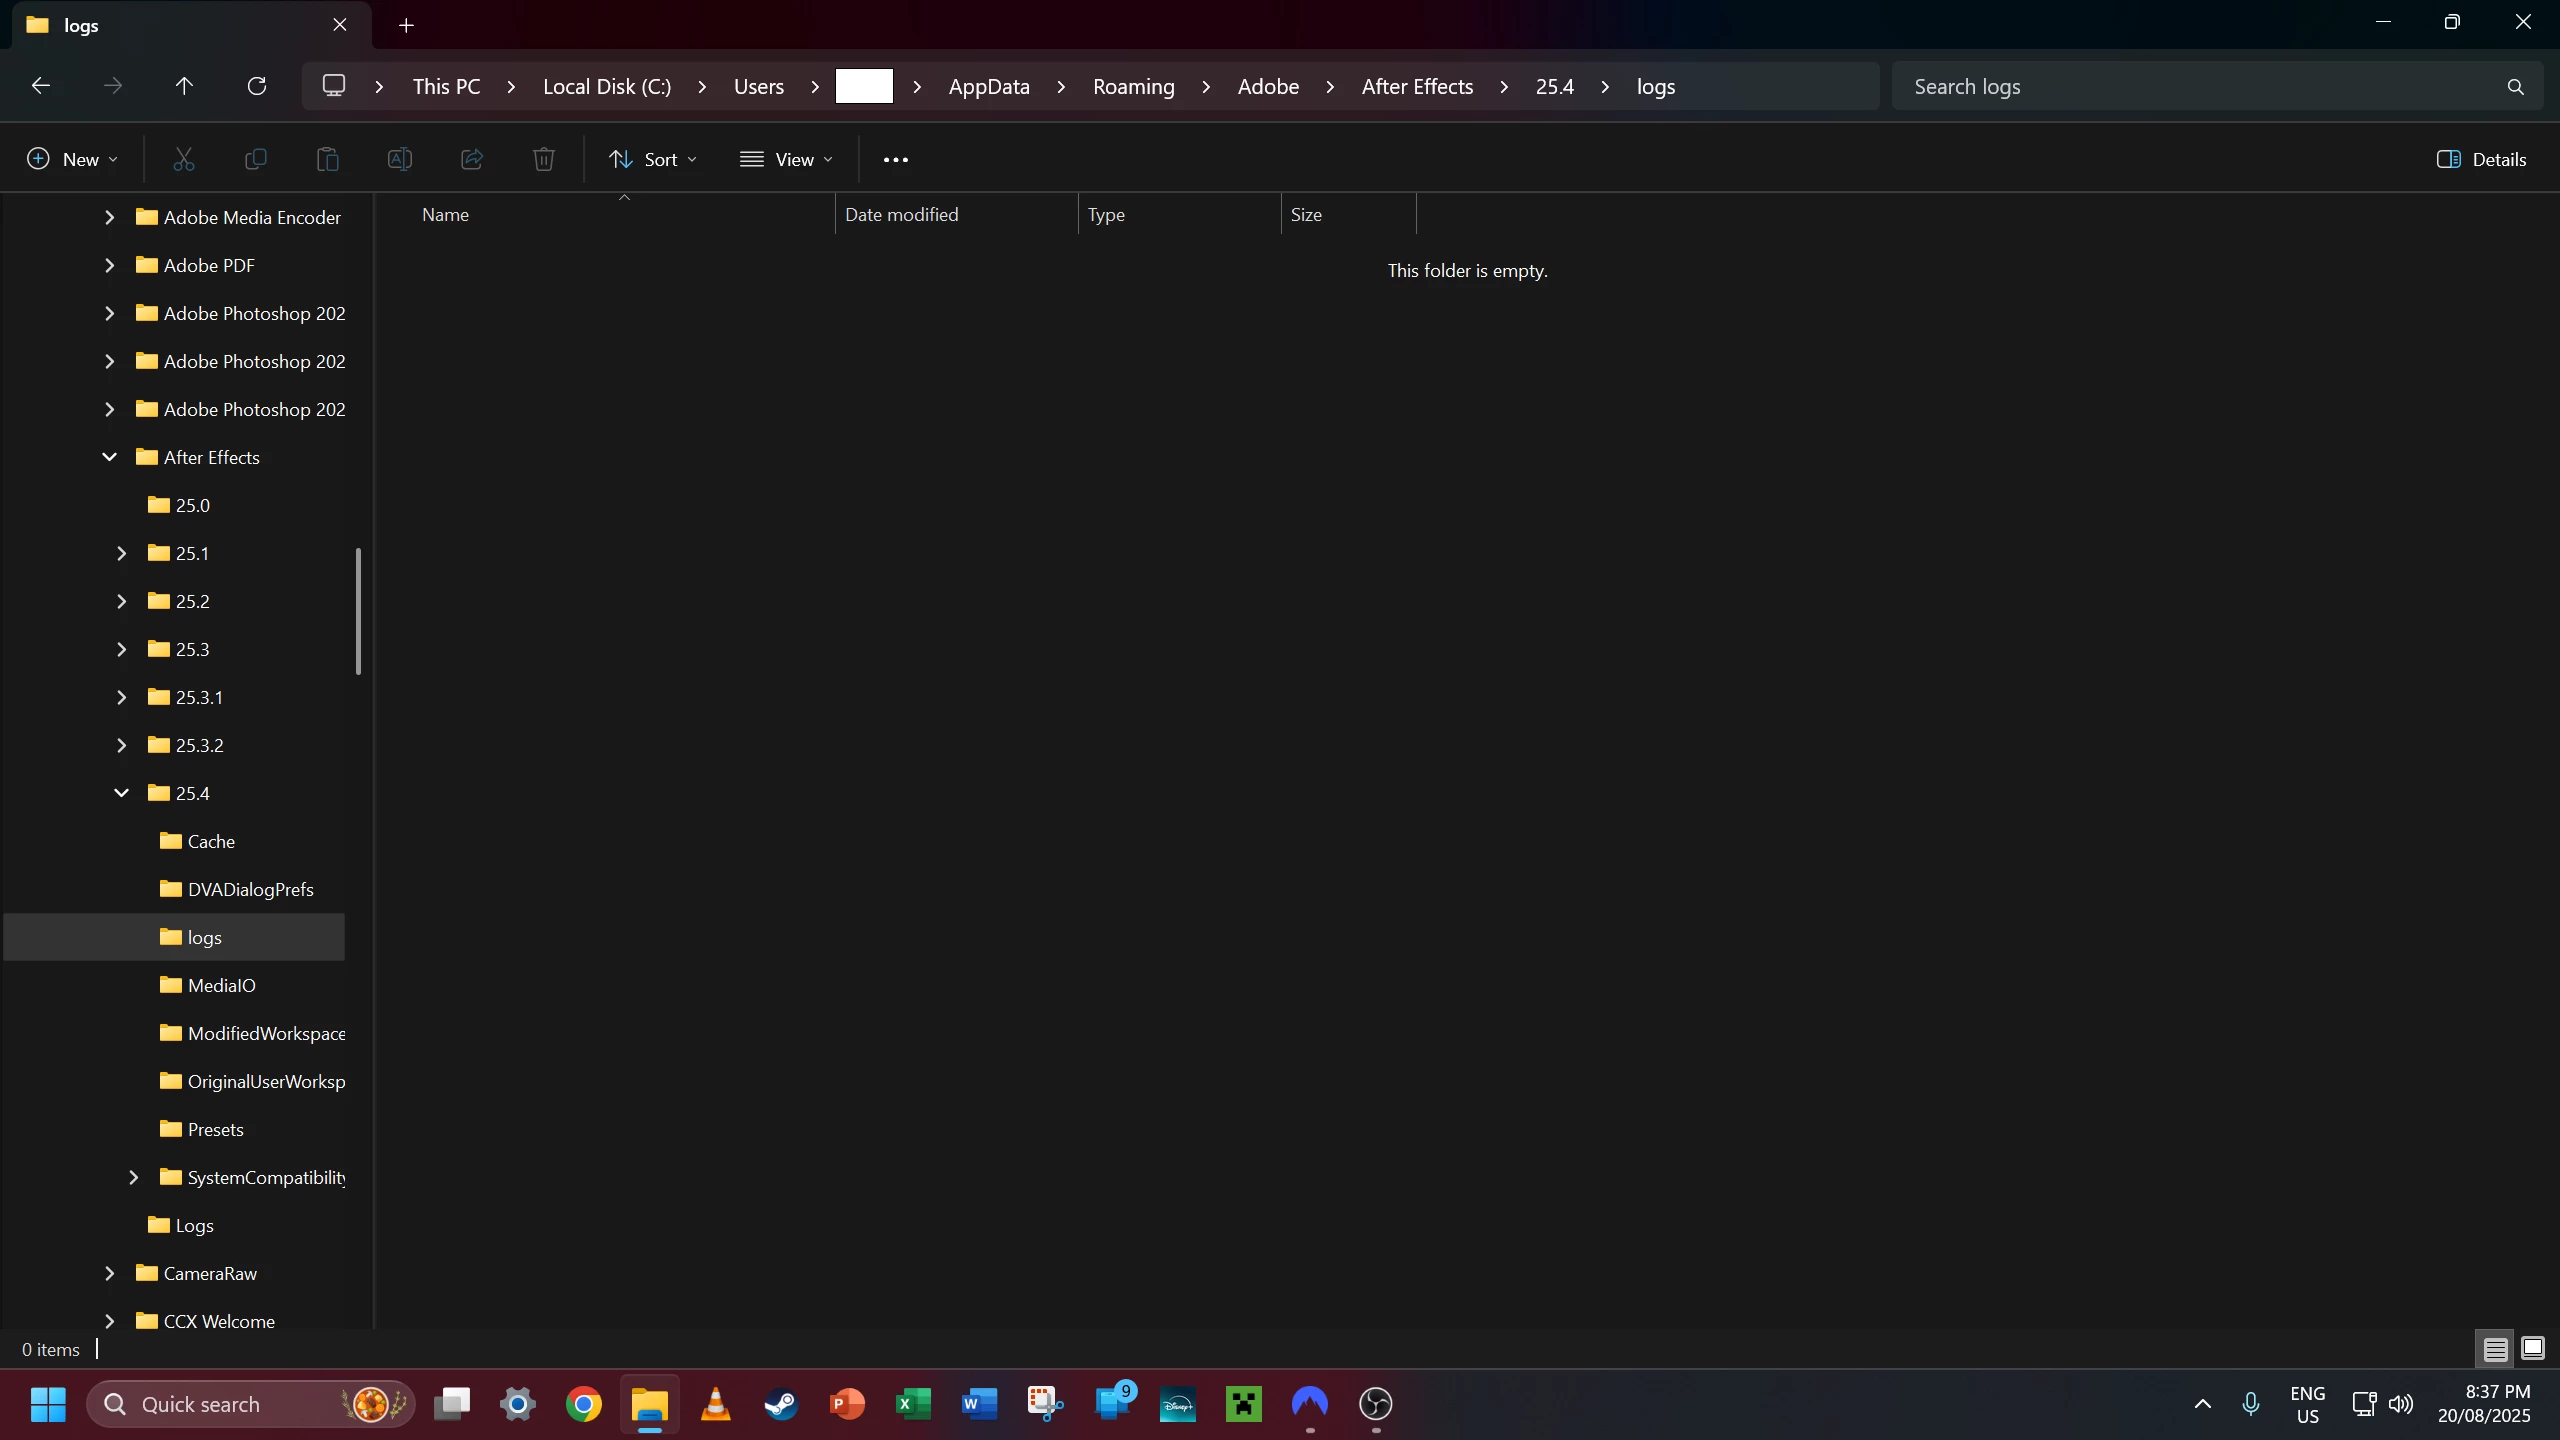2560x1440 pixels.
Task: Expand the SystemCompatibility folder node
Action: (134, 1178)
